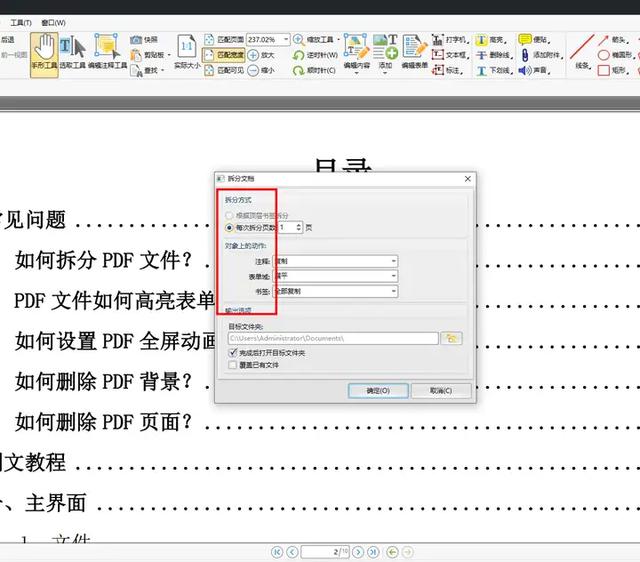Take a snapshot with 快照
This screenshot has height=562, width=640.
[144, 40]
